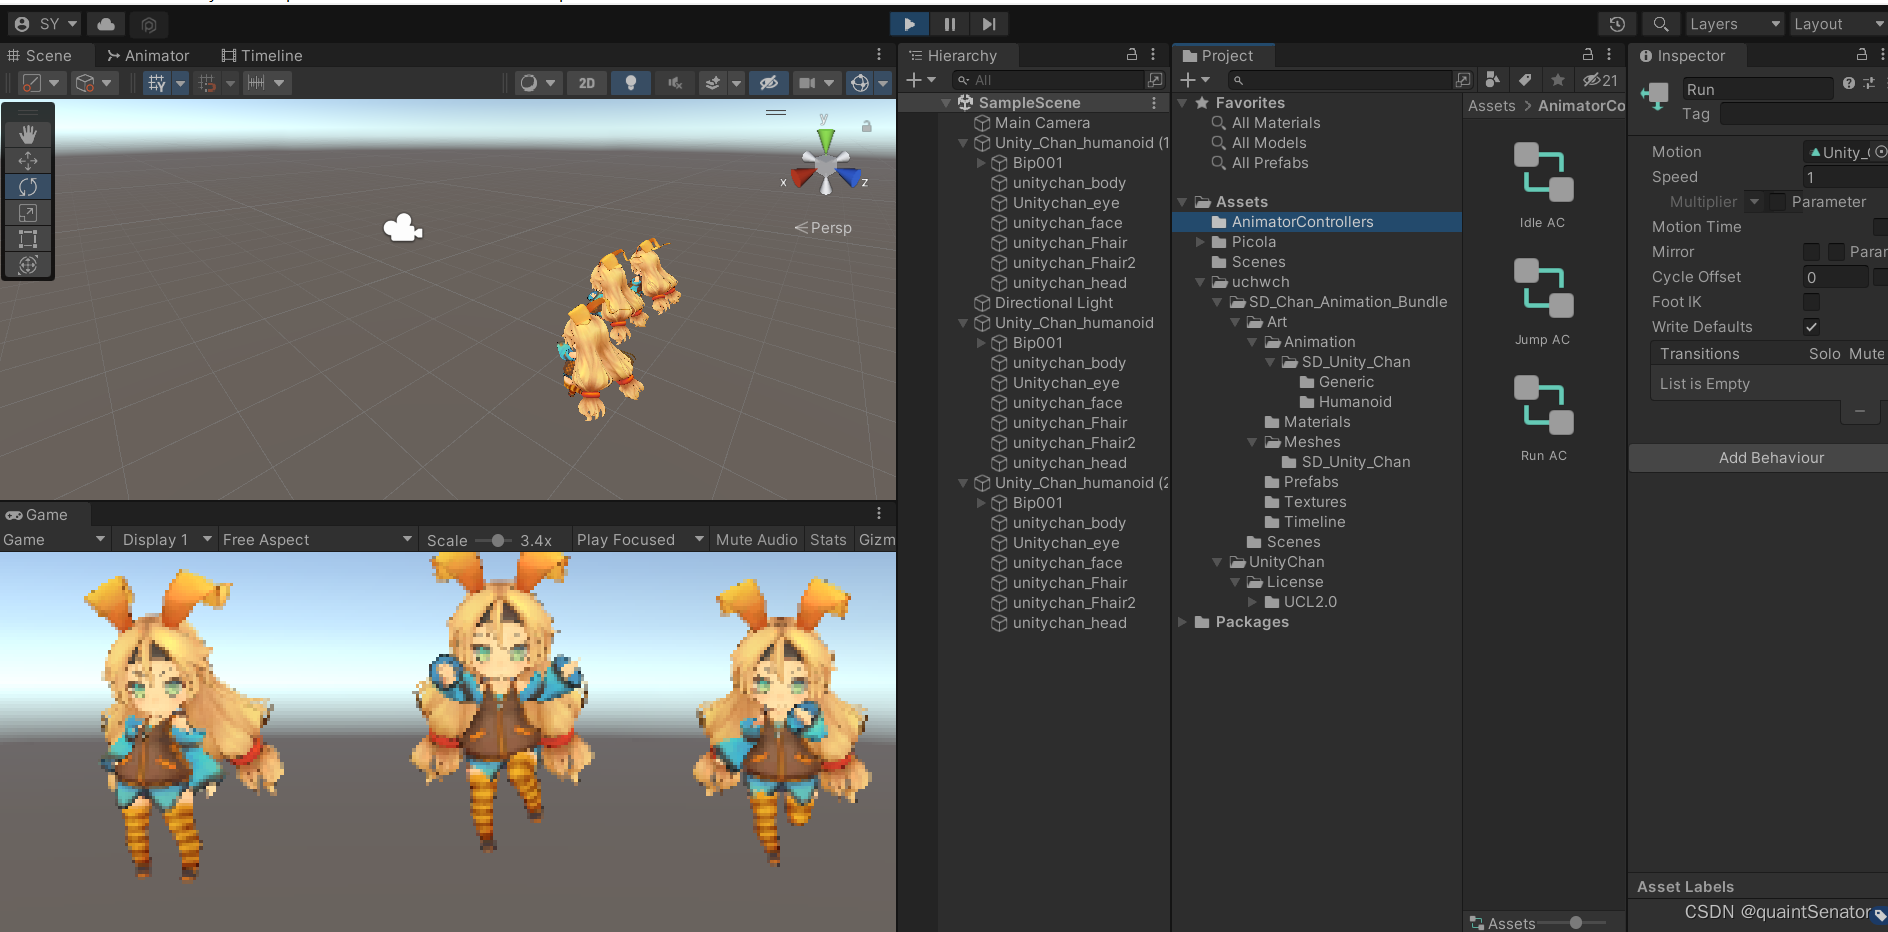Viewport: 1888px width, 932px height.
Task: Toggle 2D scene view mode
Action: pyautogui.click(x=587, y=83)
